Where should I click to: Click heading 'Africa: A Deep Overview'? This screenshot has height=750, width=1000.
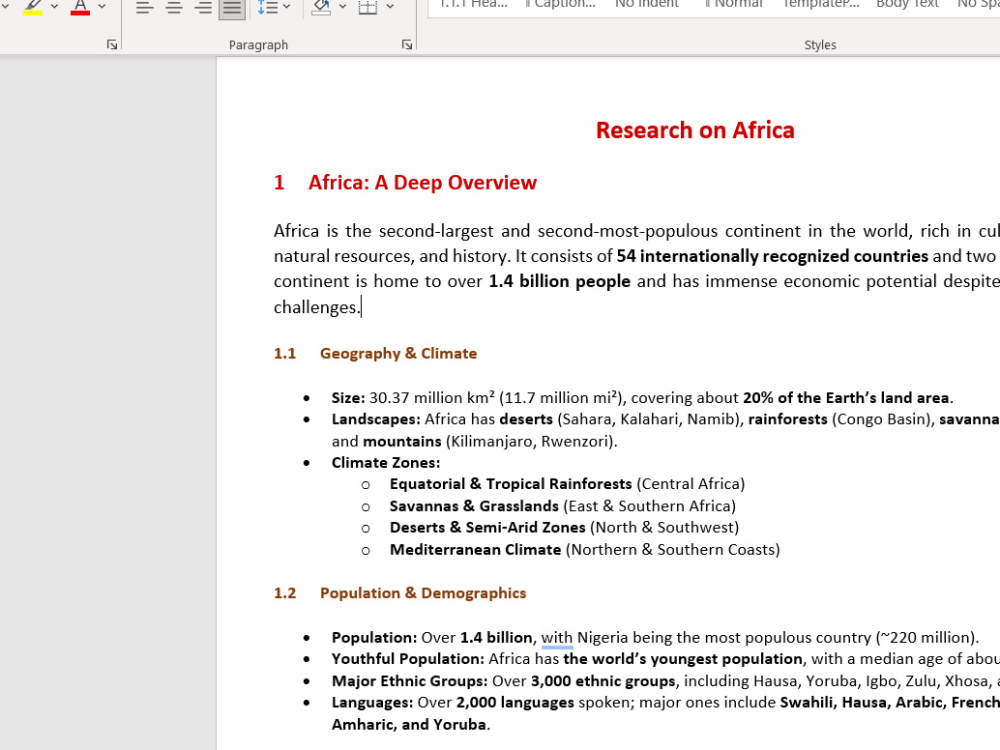422,182
